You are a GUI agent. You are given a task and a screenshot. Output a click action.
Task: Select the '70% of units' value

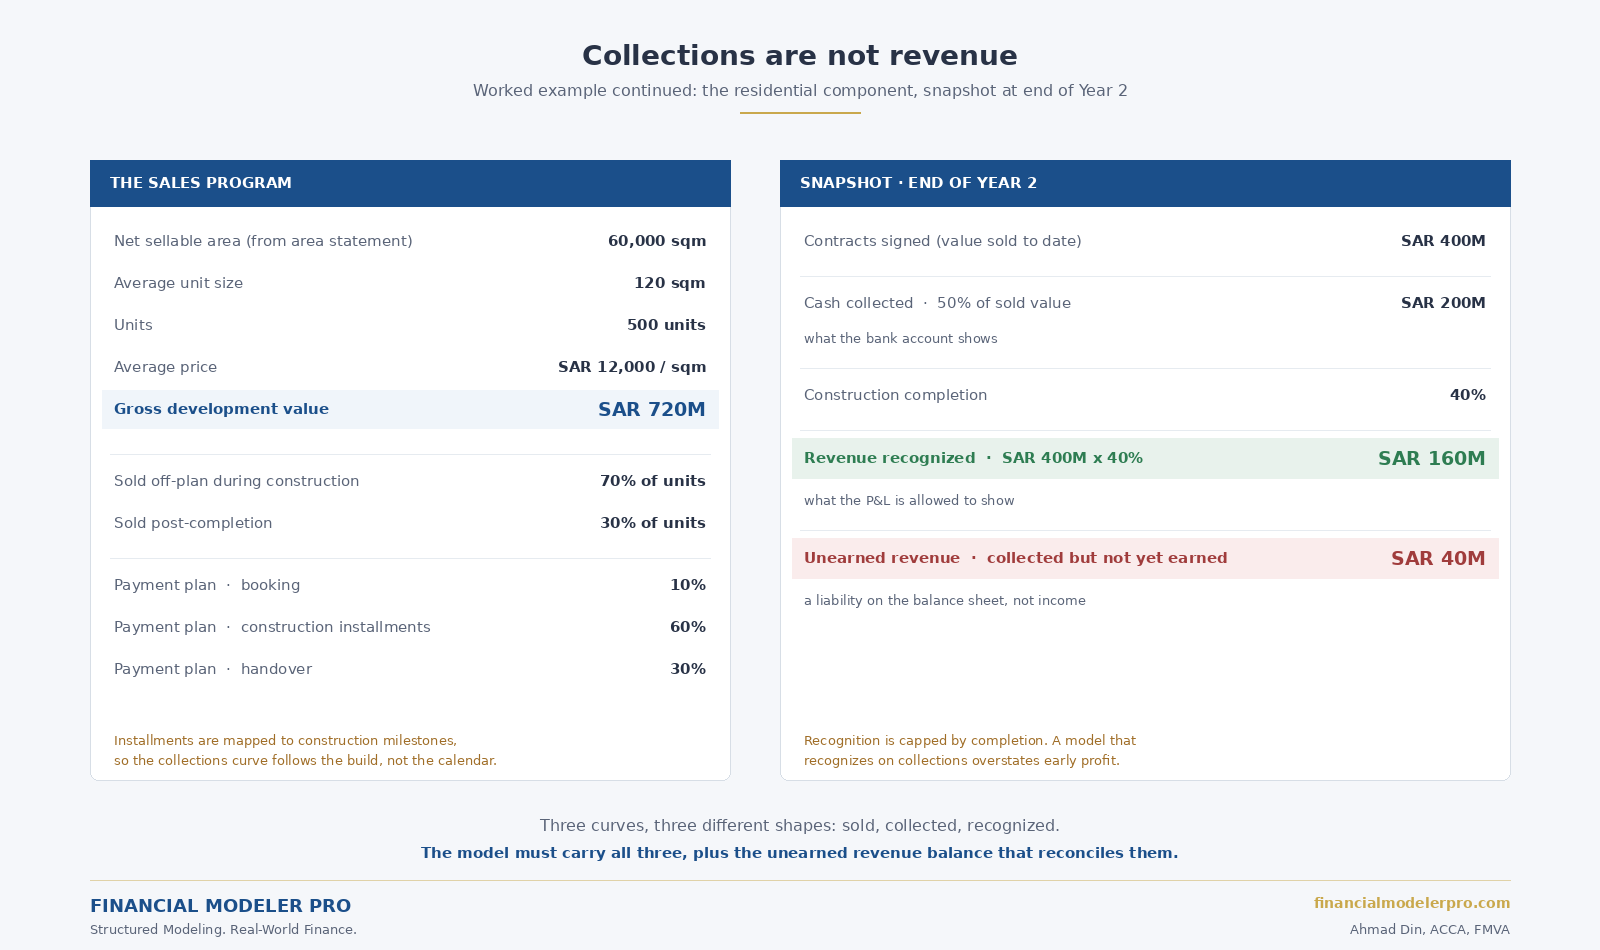point(653,481)
